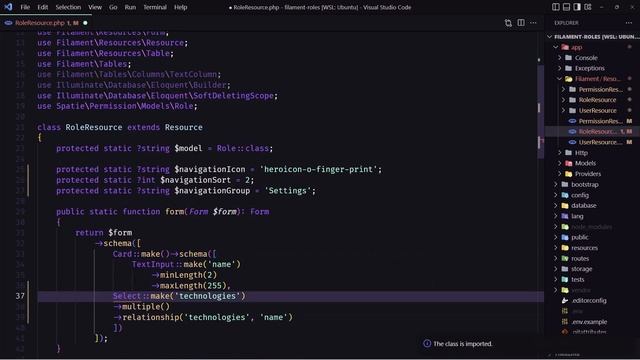The height and width of the screenshot is (360, 640).
Task: Open Customize Layout icon
Action: [x=588, y=7]
